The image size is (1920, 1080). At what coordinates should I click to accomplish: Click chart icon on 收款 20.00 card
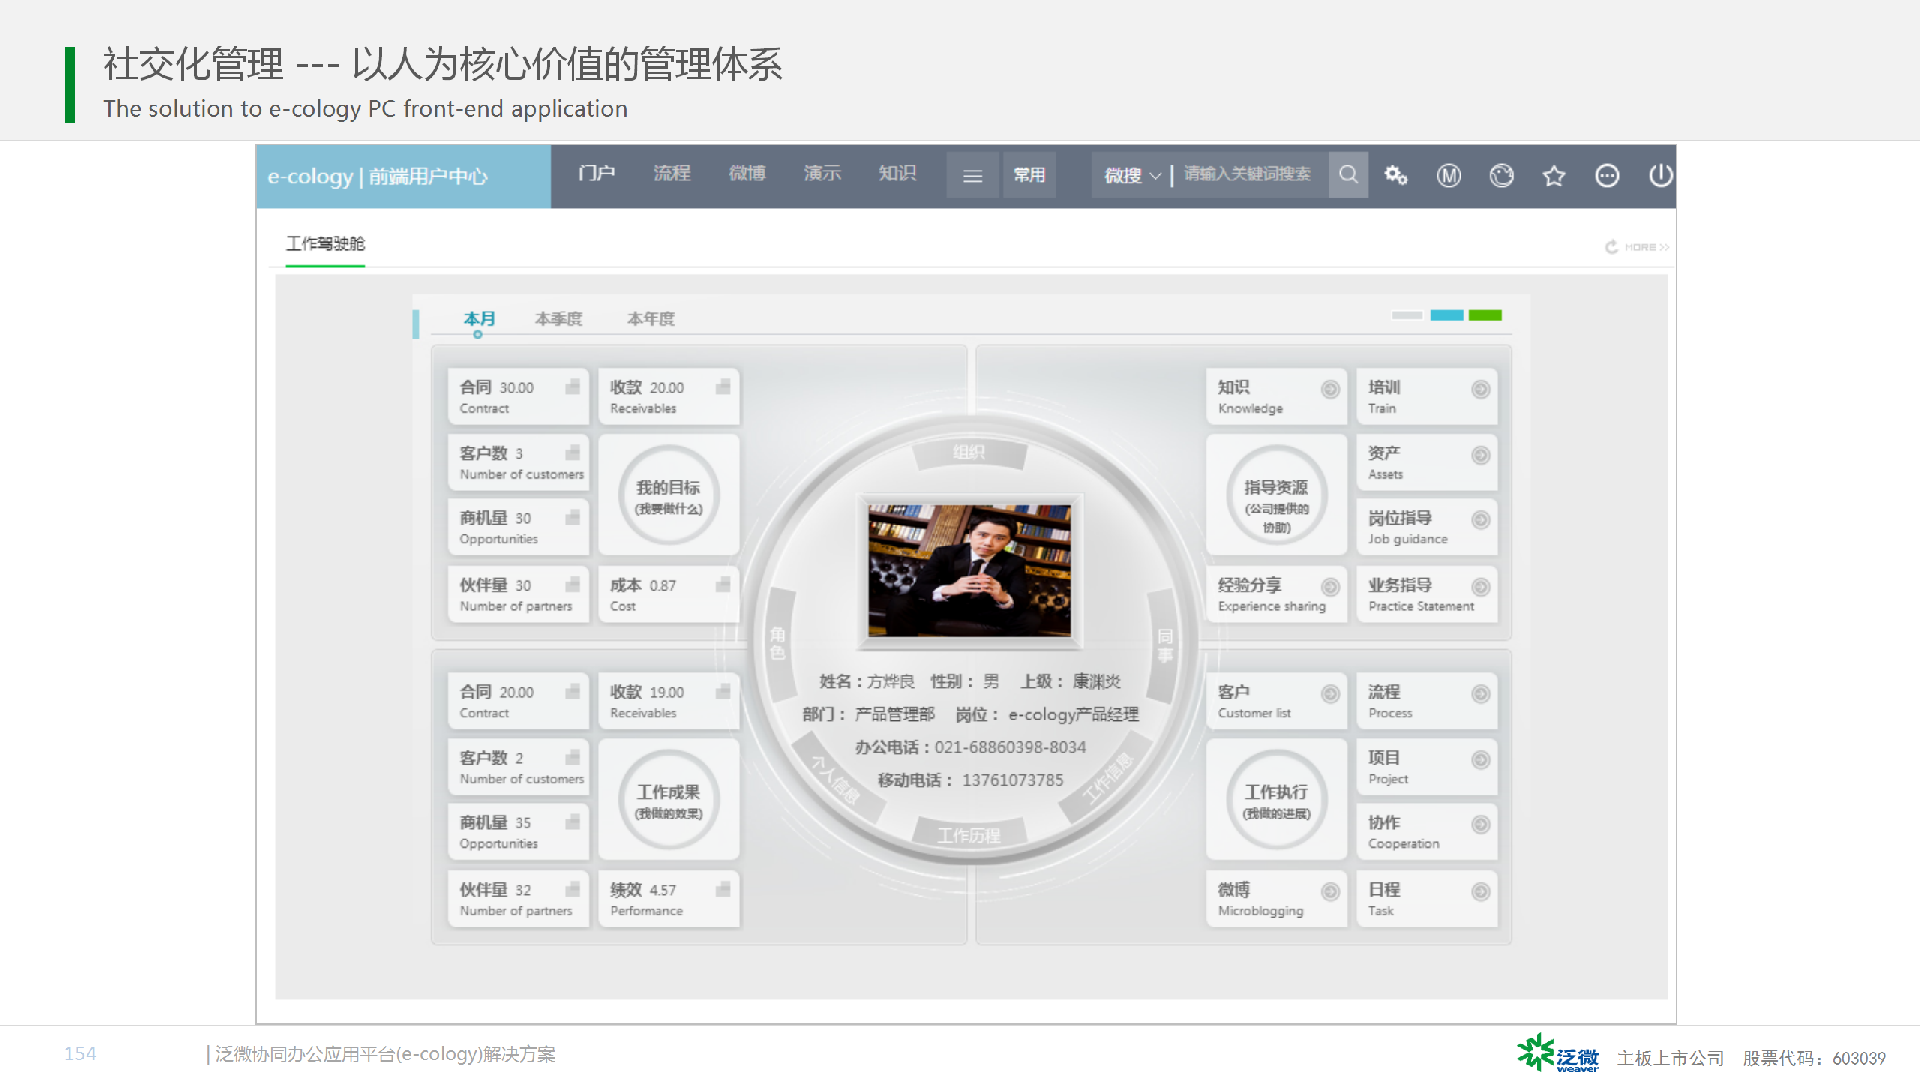[723, 386]
